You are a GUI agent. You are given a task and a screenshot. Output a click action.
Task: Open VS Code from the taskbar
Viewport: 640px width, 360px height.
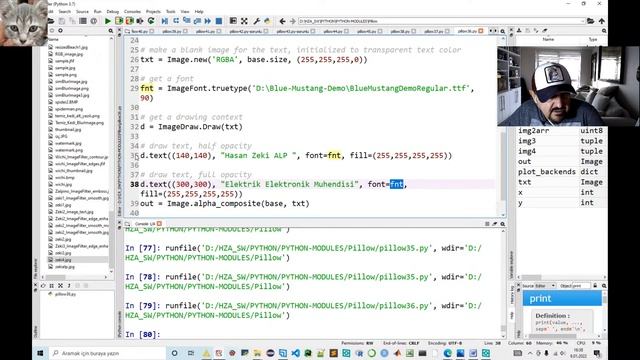coord(295,353)
